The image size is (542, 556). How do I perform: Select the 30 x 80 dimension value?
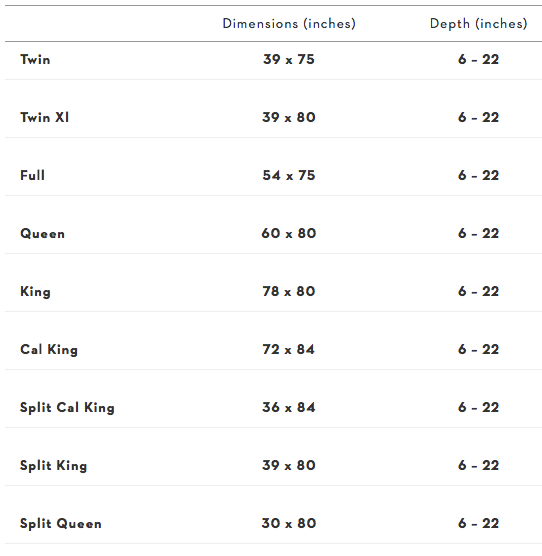pyautogui.click(x=289, y=523)
